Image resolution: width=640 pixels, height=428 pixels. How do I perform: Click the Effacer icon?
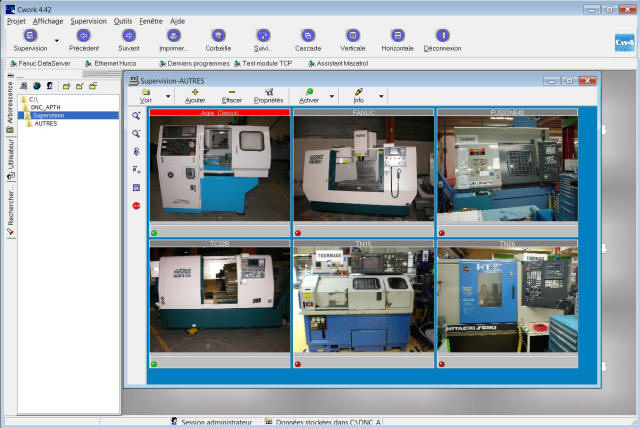(231, 92)
